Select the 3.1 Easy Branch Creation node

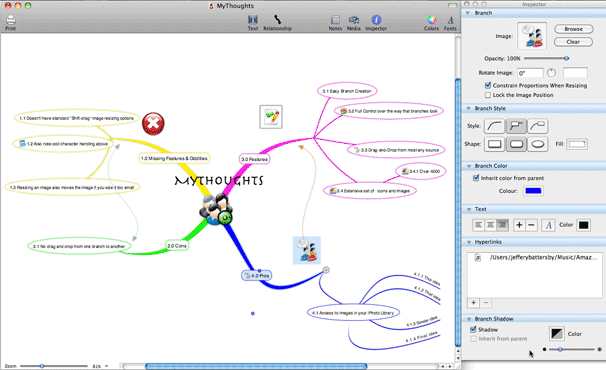[347, 91]
